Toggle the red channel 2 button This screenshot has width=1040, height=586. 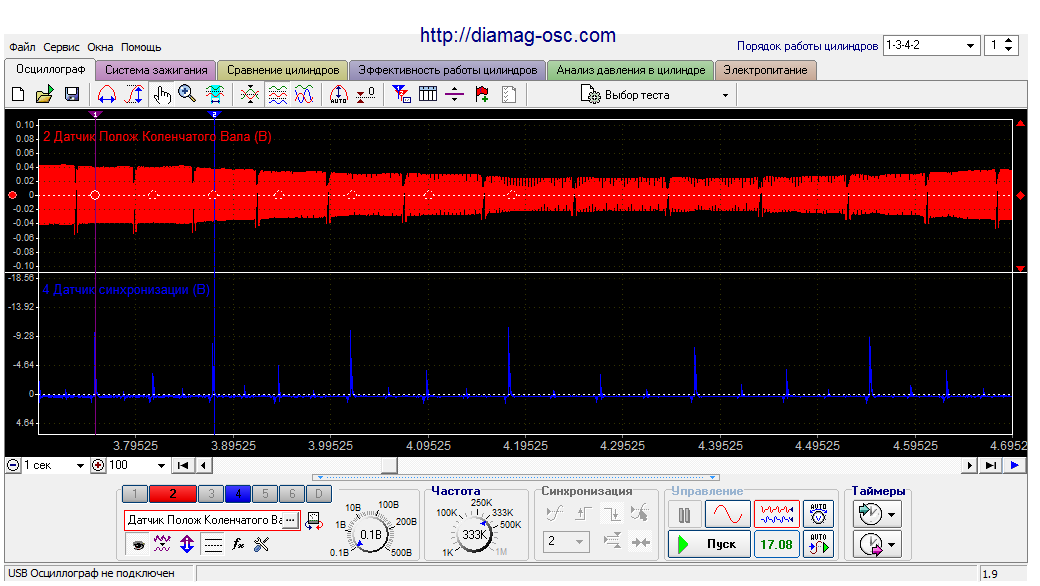pyautogui.click(x=172, y=494)
